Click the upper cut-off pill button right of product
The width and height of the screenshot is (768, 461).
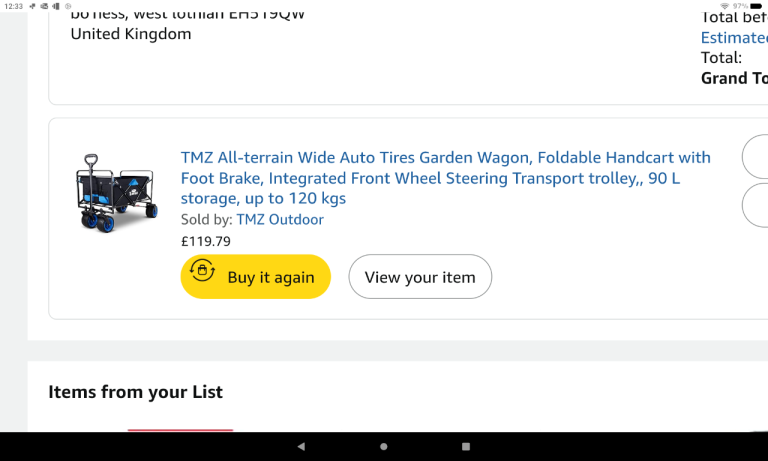point(755,157)
